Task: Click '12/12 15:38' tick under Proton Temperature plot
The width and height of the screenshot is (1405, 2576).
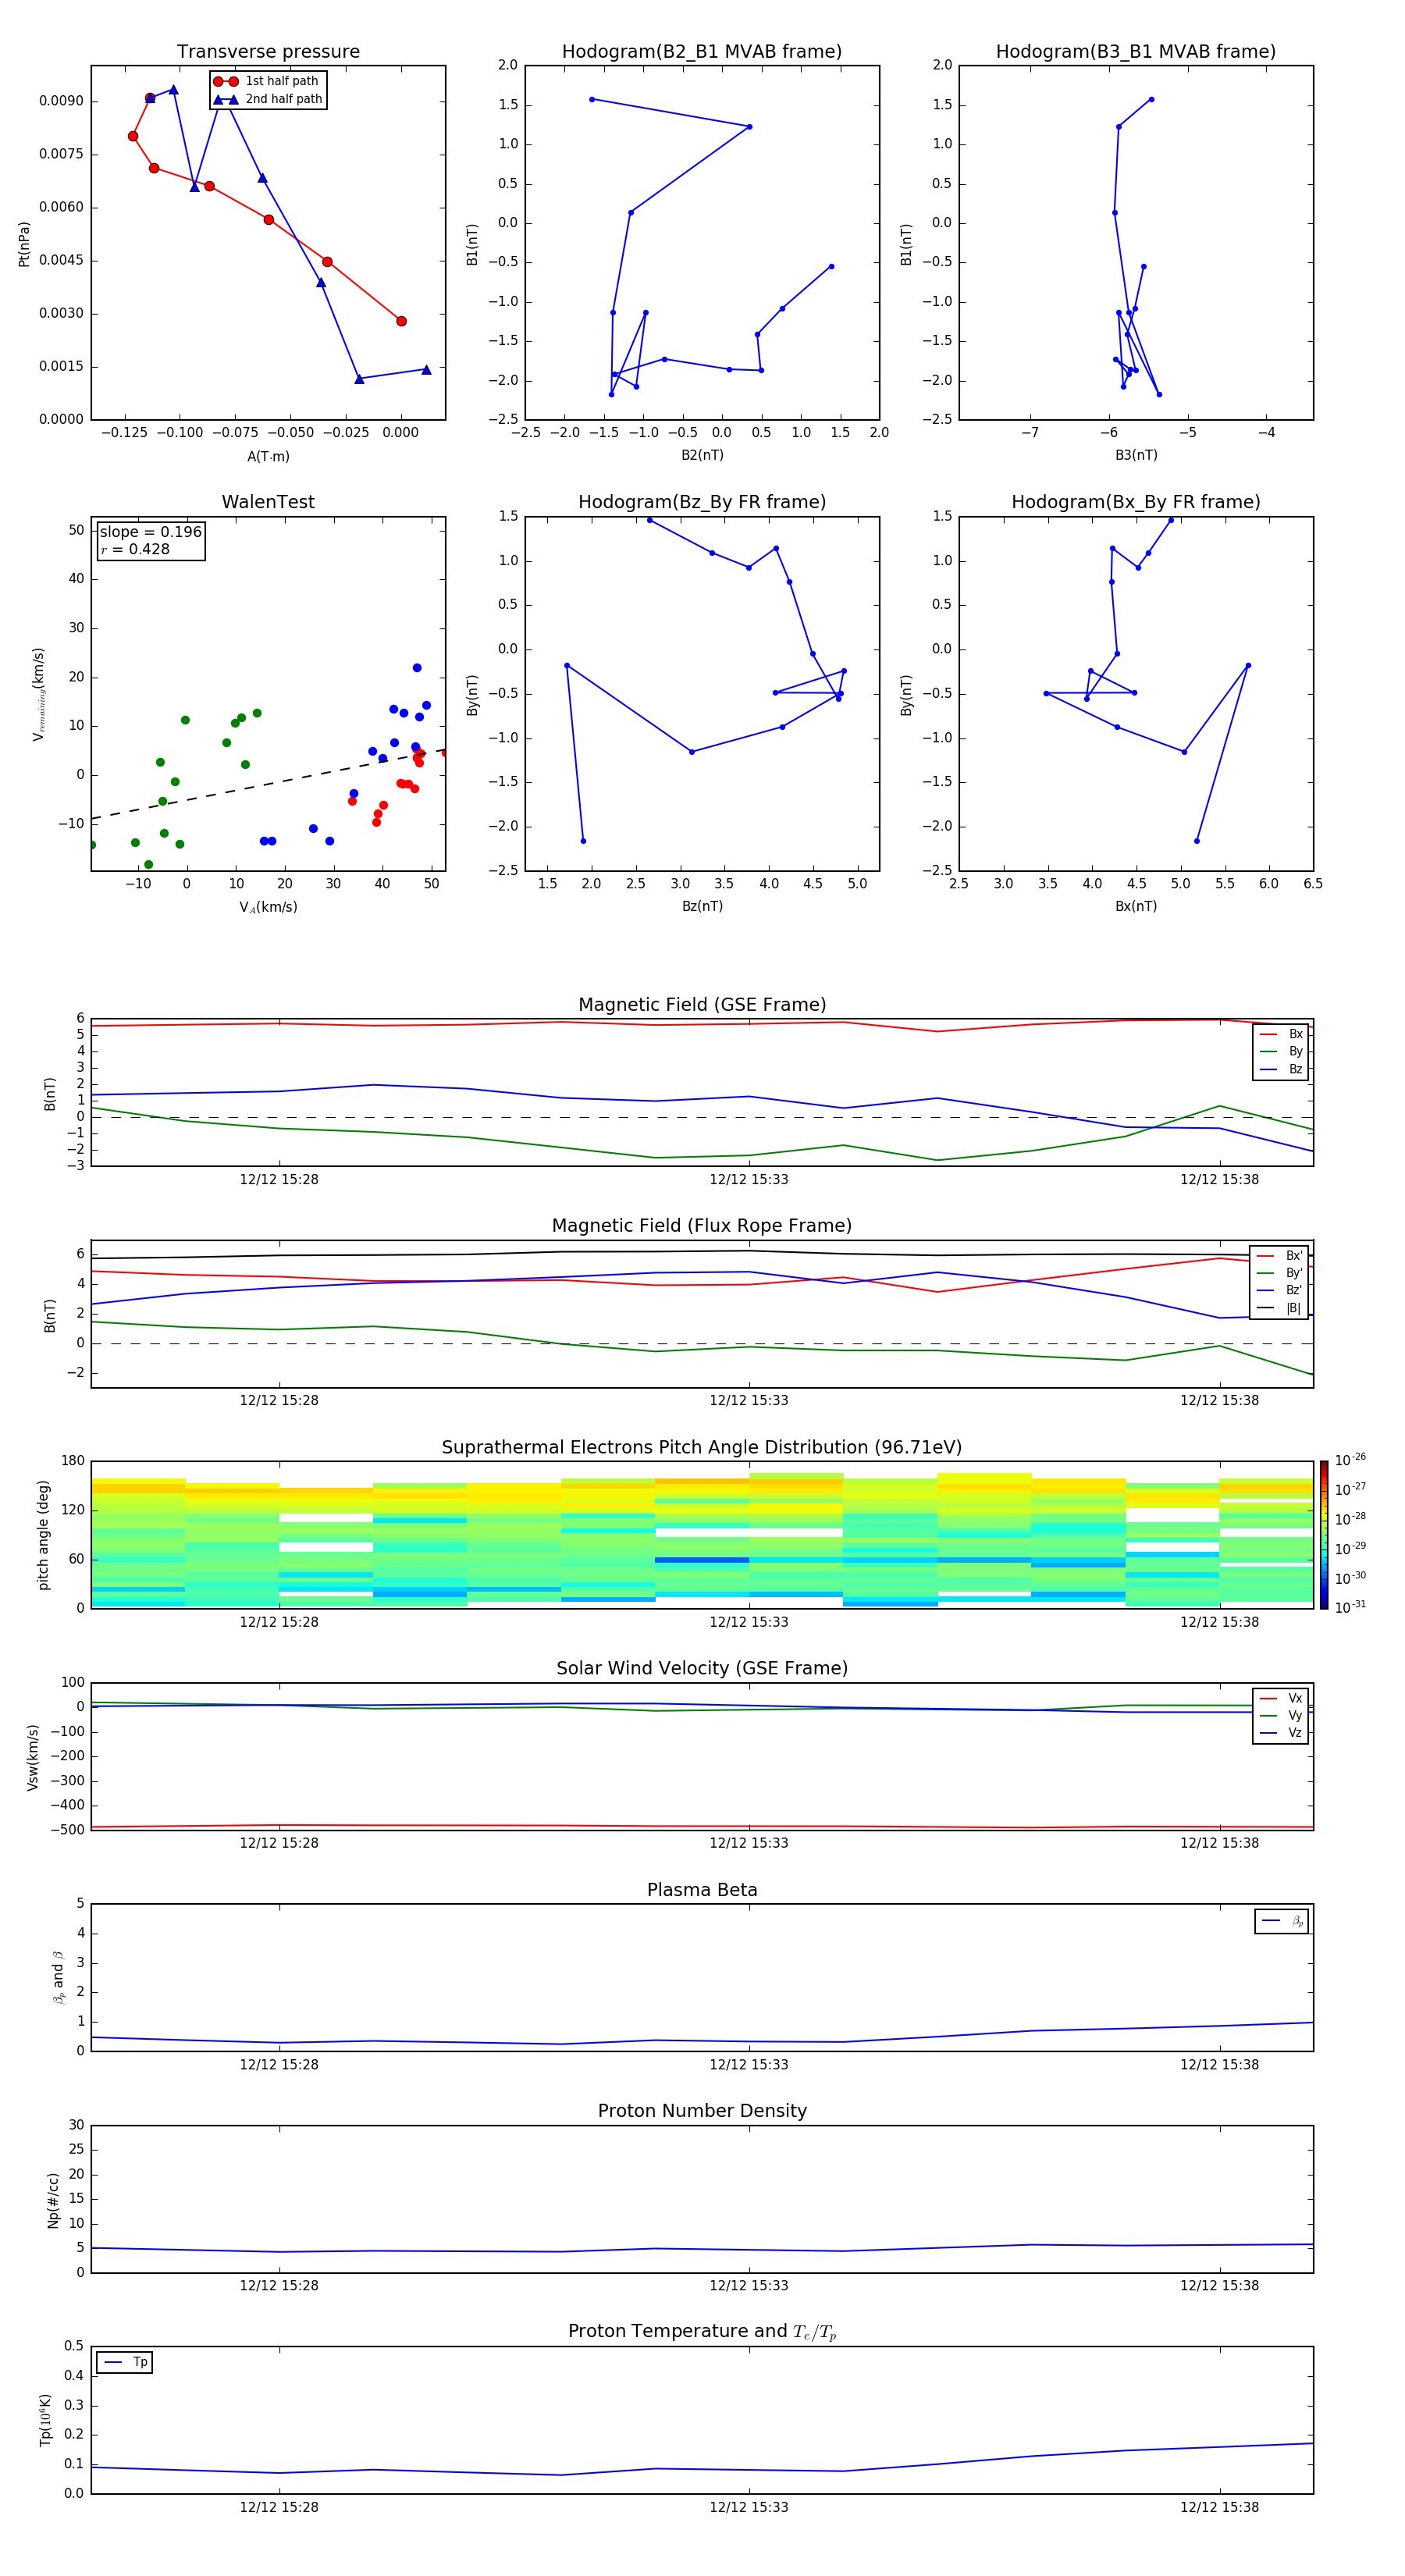Action: tap(1219, 2508)
